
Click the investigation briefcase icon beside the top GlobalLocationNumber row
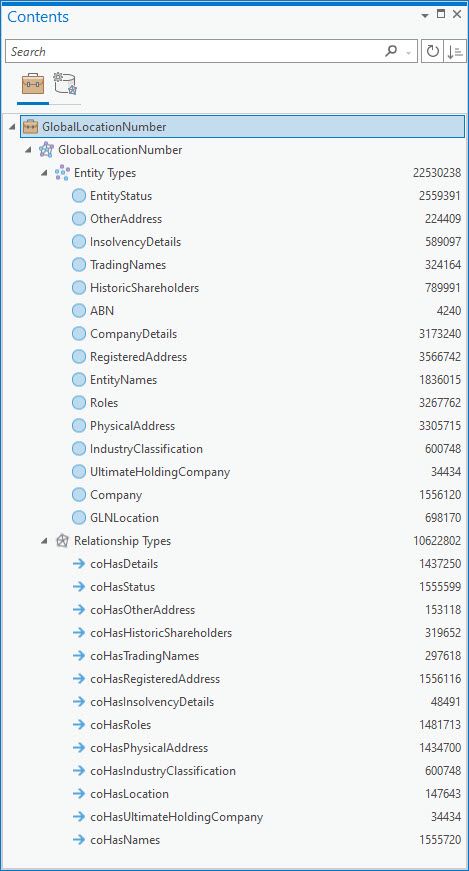(30, 127)
